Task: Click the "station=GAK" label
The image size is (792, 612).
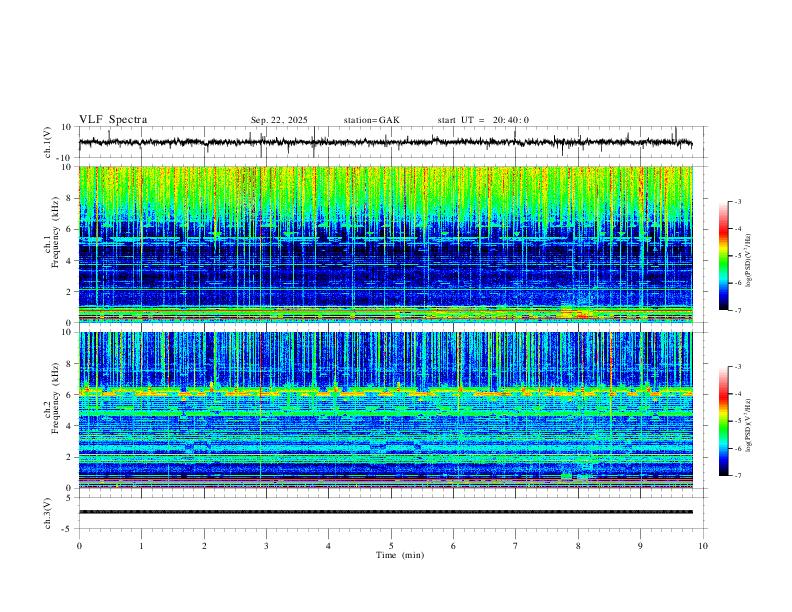Action: coord(372,120)
